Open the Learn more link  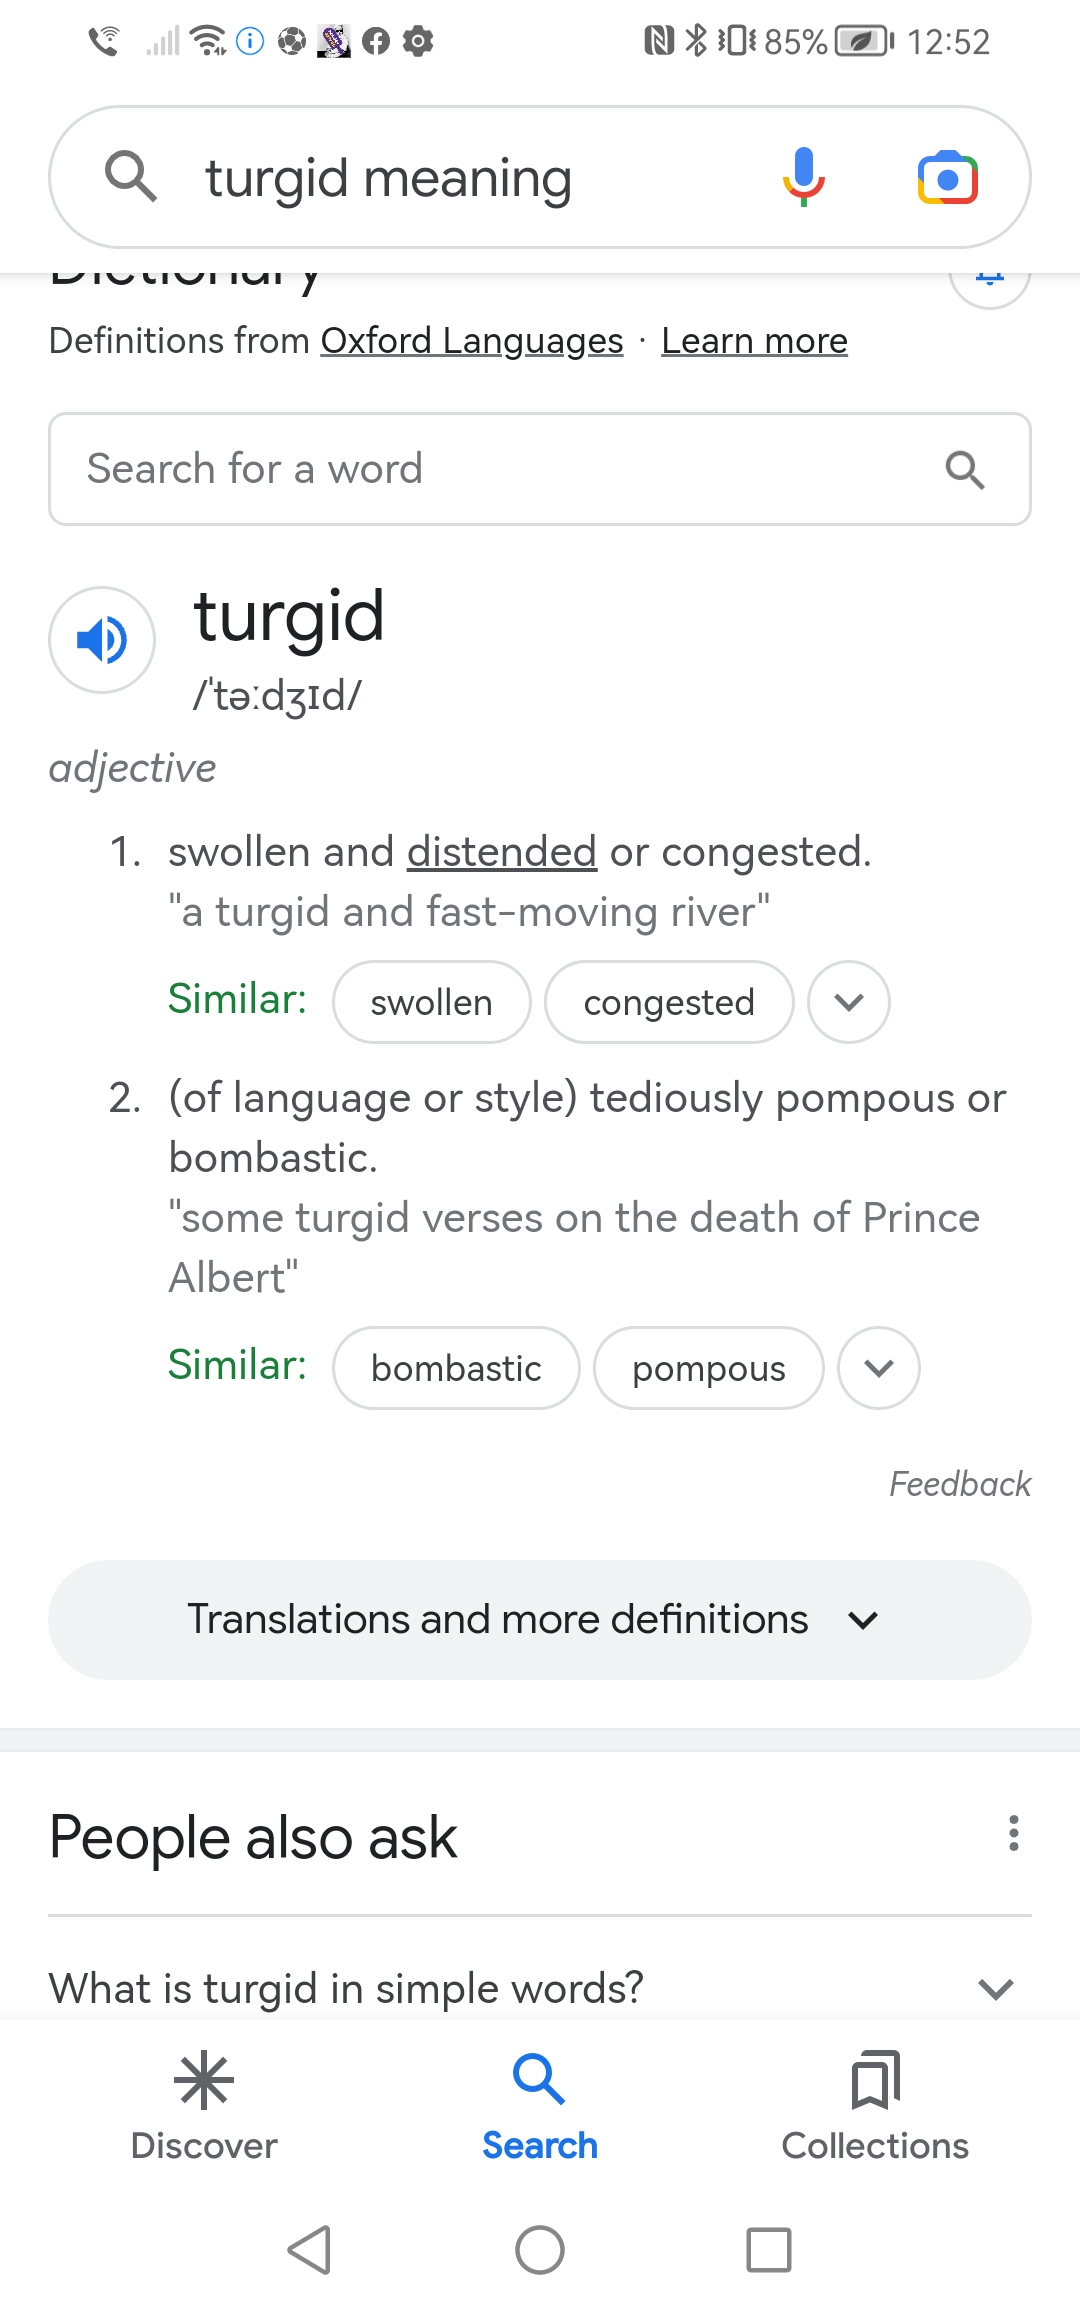click(755, 341)
